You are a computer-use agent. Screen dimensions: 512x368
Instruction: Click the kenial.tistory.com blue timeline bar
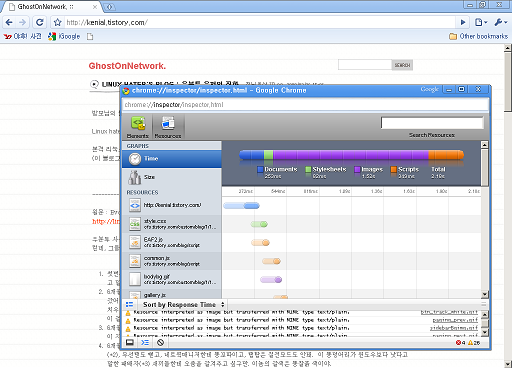tap(241, 206)
